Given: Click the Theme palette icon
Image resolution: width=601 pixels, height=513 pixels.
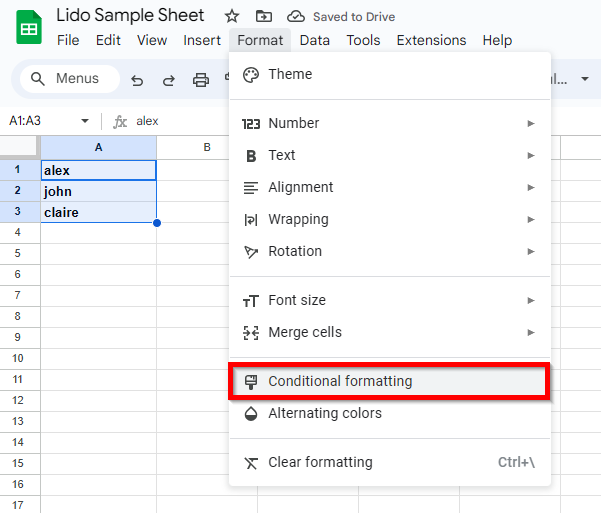Looking at the screenshot, I should point(251,75).
